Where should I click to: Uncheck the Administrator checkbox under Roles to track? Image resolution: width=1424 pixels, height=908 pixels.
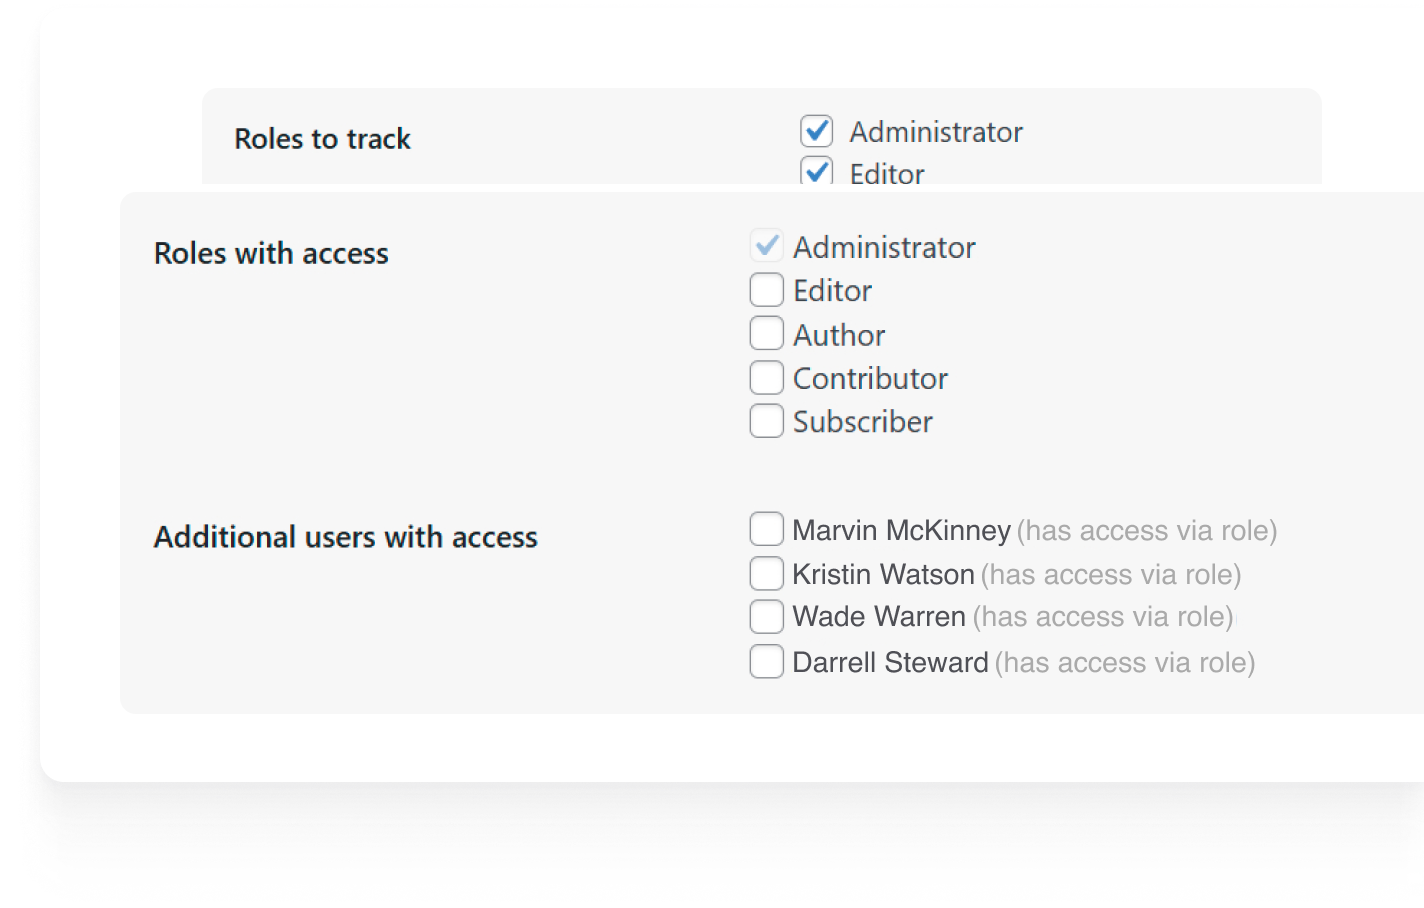point(816,130)
